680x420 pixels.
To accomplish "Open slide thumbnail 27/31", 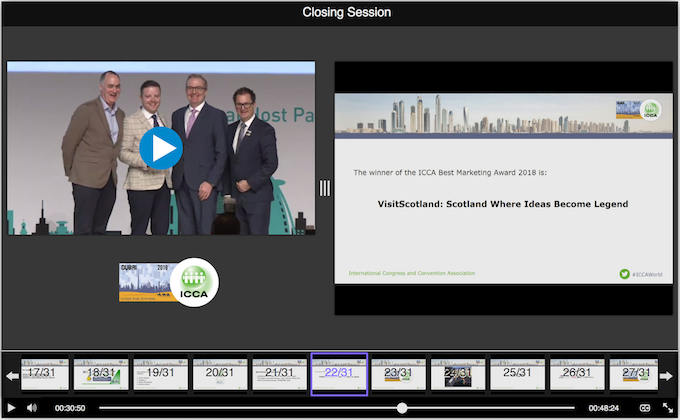I will coord(634,374).
